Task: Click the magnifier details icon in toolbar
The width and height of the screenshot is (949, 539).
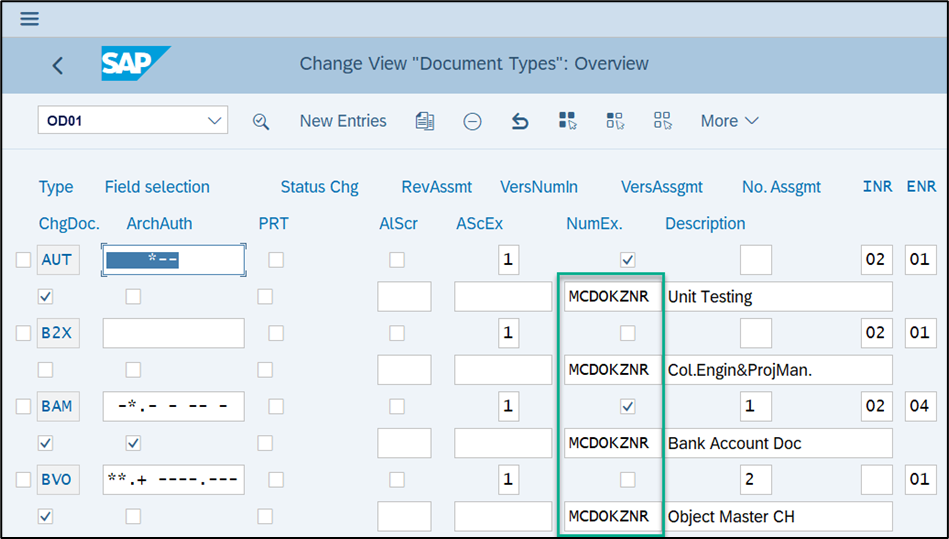Action: (261, 121)
